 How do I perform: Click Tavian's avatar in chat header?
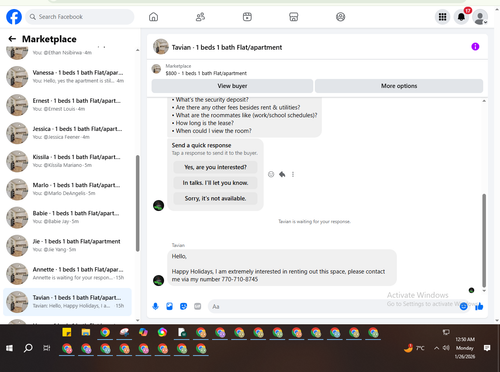(161, 47)
